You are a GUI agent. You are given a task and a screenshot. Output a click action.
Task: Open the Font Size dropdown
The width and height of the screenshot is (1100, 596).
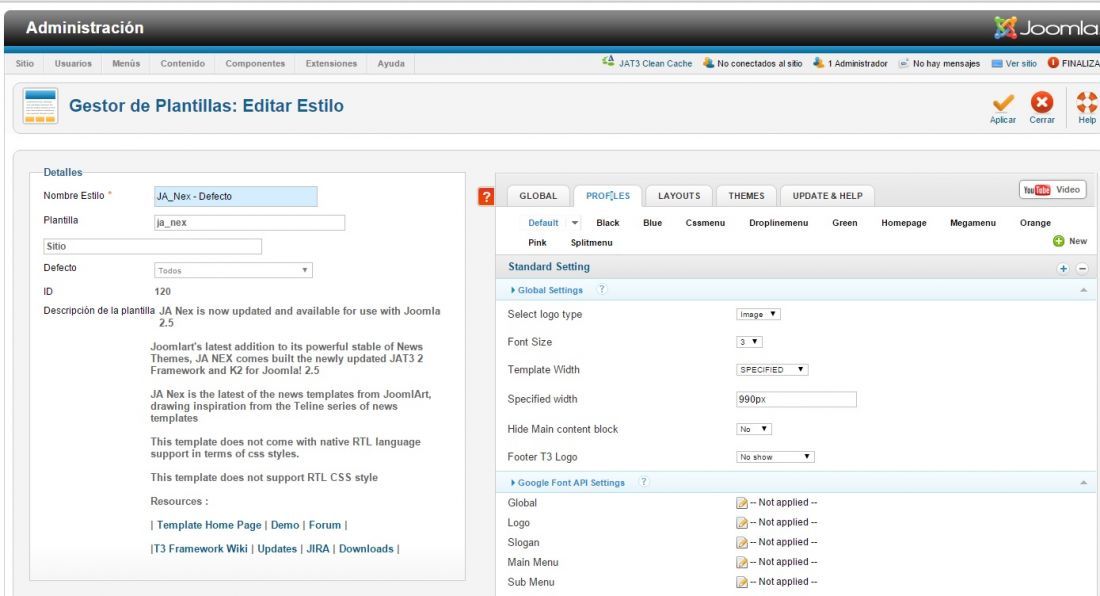[x=749, y=341]
